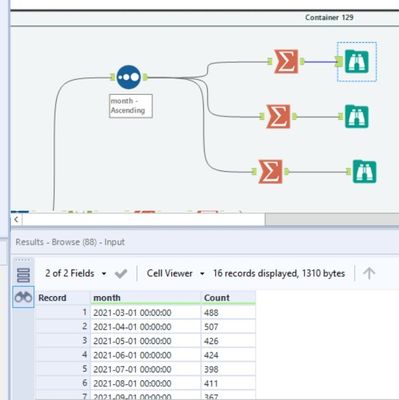
Task: Select Count cell 426
Action: pos(228,341)
